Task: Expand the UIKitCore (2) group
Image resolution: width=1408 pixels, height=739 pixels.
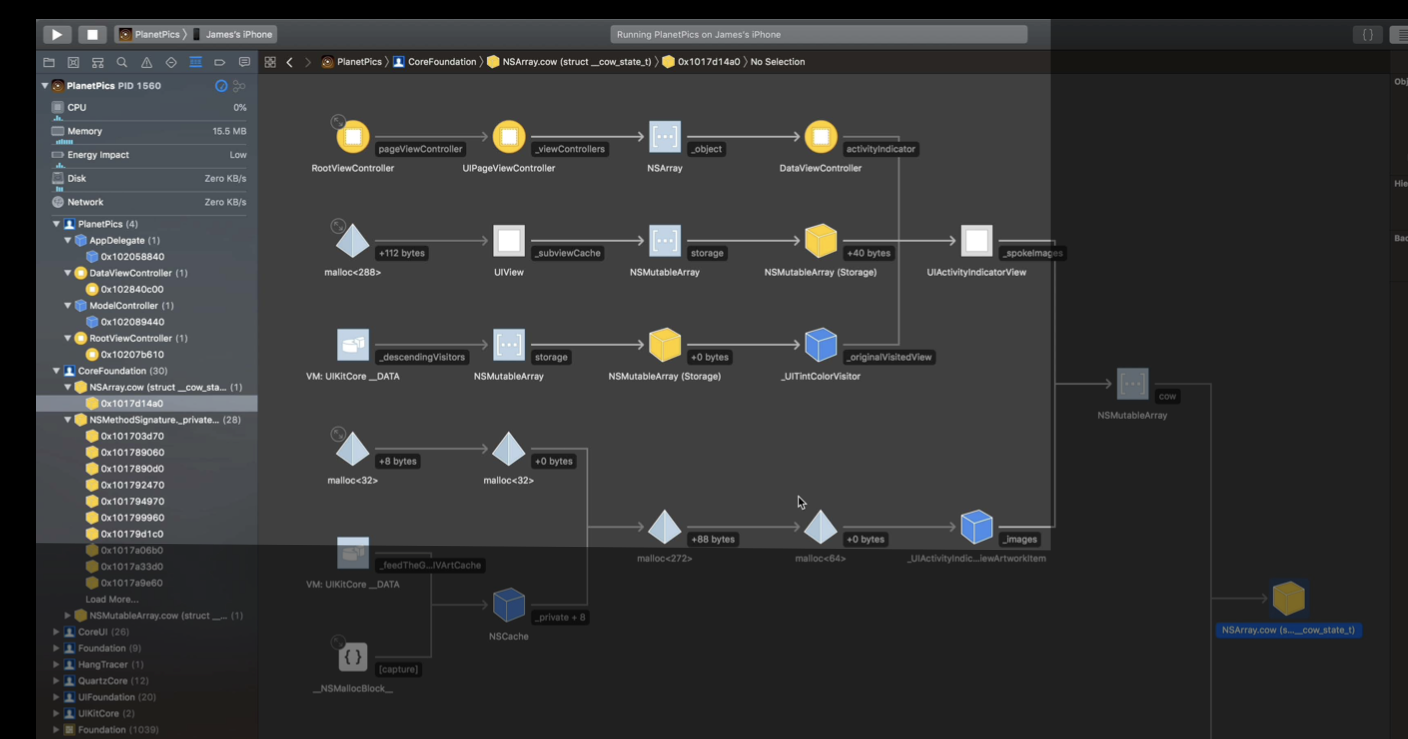Action: [x=56, y=714]
